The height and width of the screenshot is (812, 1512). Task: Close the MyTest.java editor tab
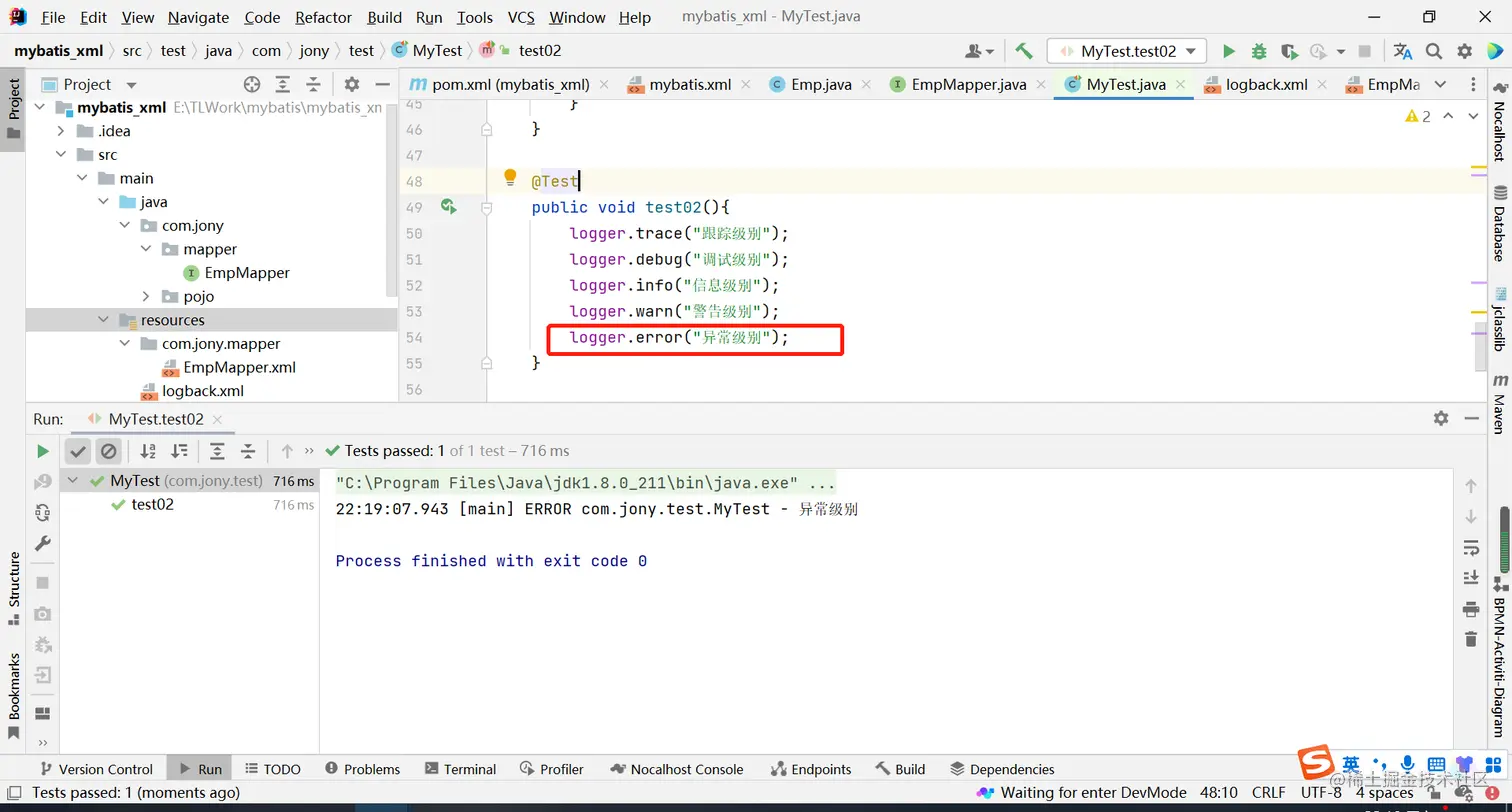coord(1181,85)
